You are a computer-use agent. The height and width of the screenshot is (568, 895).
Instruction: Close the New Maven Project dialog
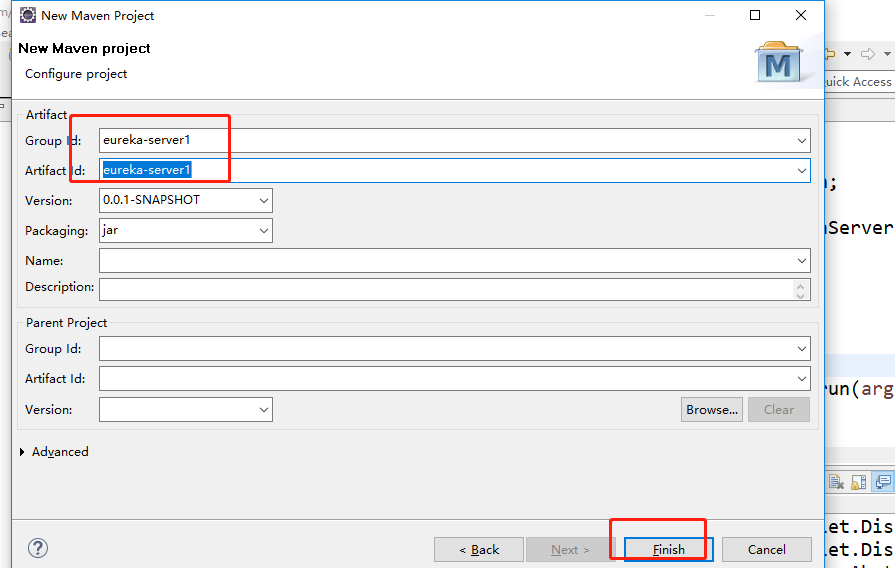[801, 15]
